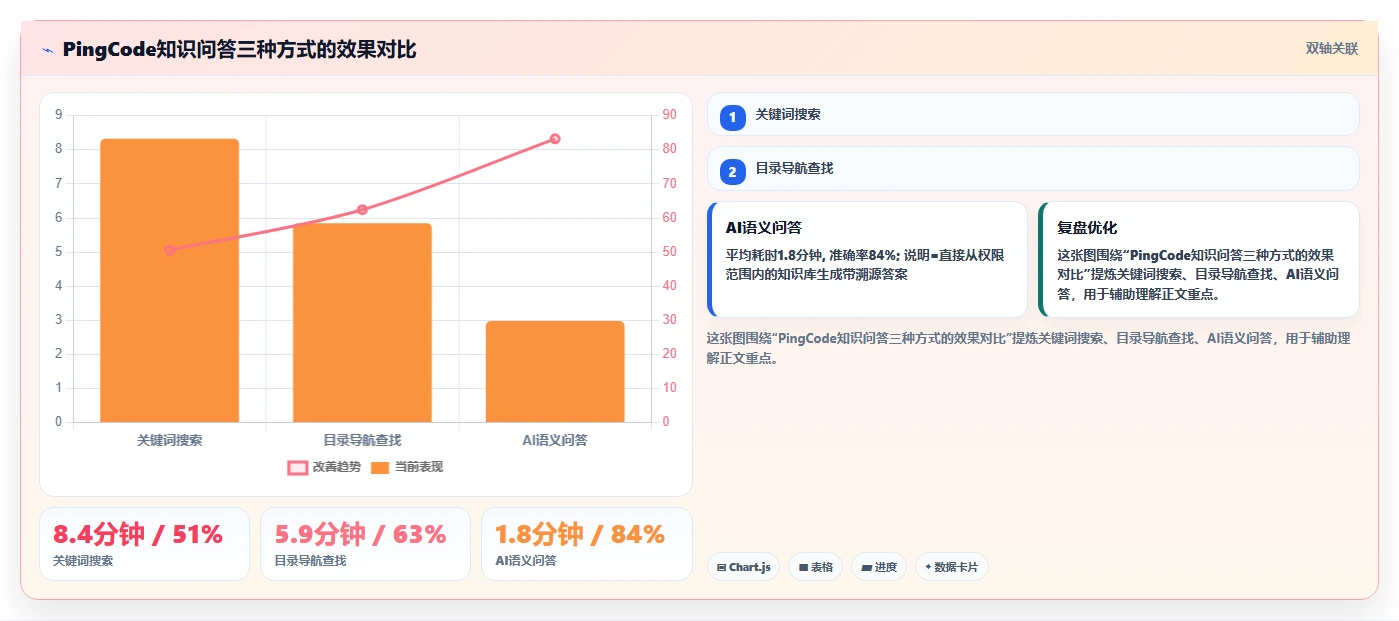The width and height of the screenshot is (1399, 621).
Task: Click the blue number 2 badge
Action: click(732, 173)
